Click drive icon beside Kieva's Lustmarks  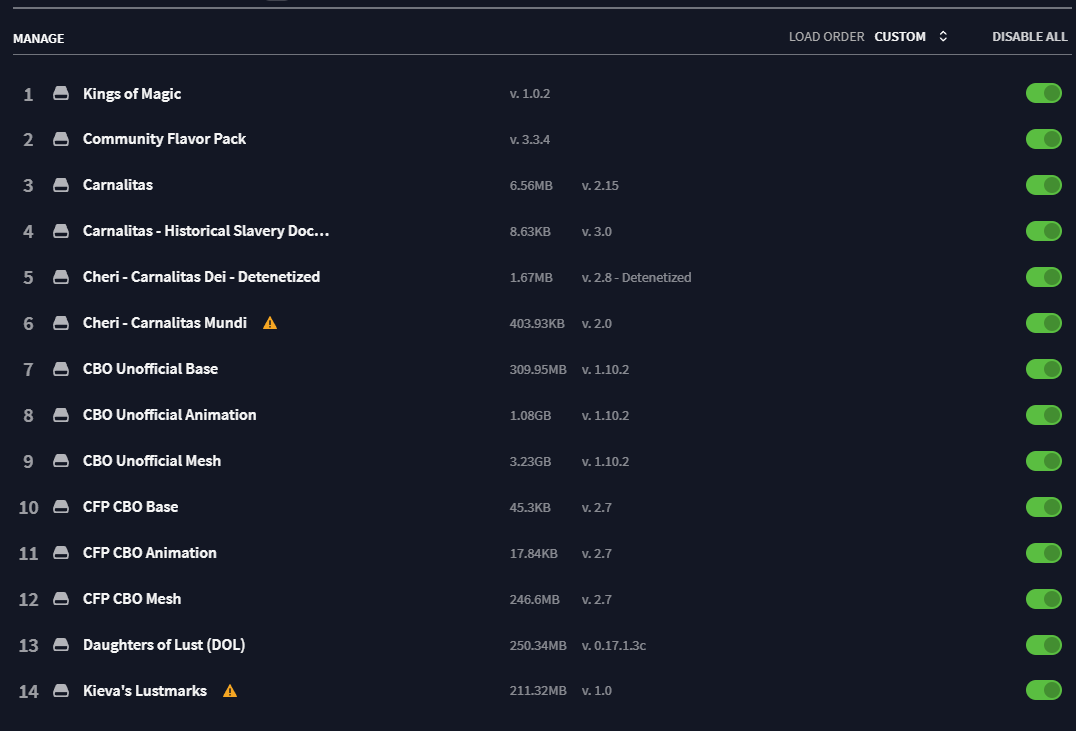pos(61,691)
